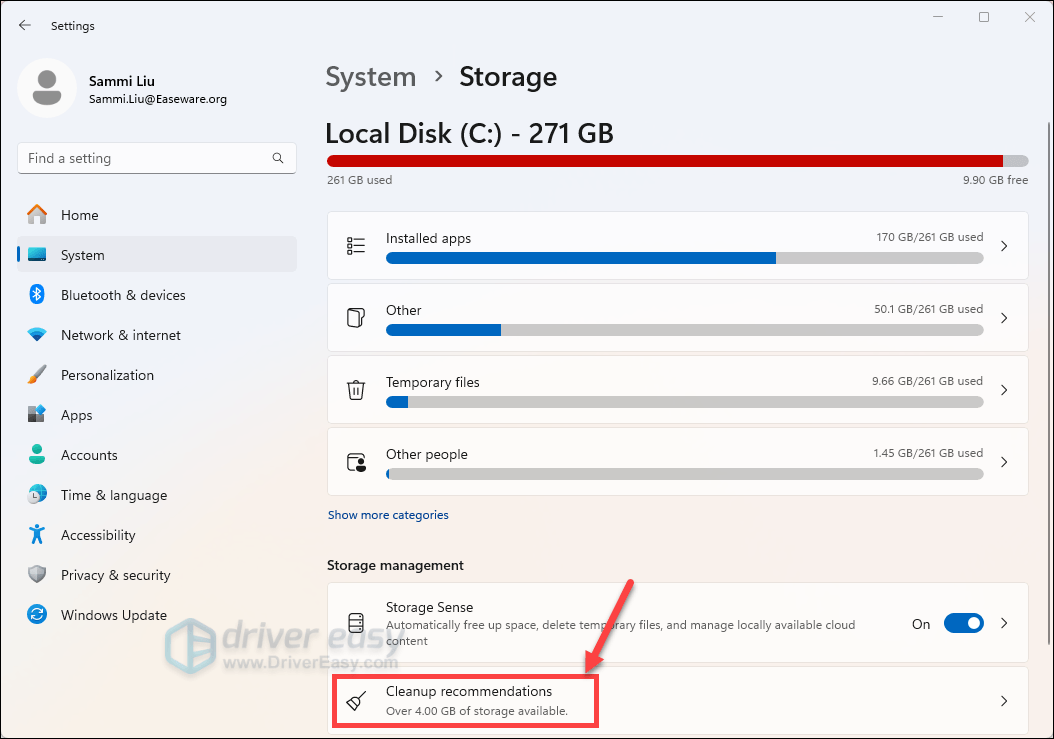Turn off the Storage Sense toggle
The height and width of the screenshot is (739, 1054).
coord(963,623)
